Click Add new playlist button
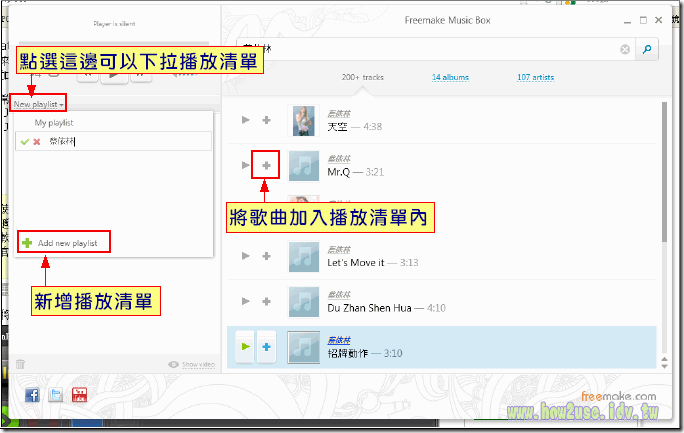The width and height of the screenshot is (684, 433). (x=66, y=243)
